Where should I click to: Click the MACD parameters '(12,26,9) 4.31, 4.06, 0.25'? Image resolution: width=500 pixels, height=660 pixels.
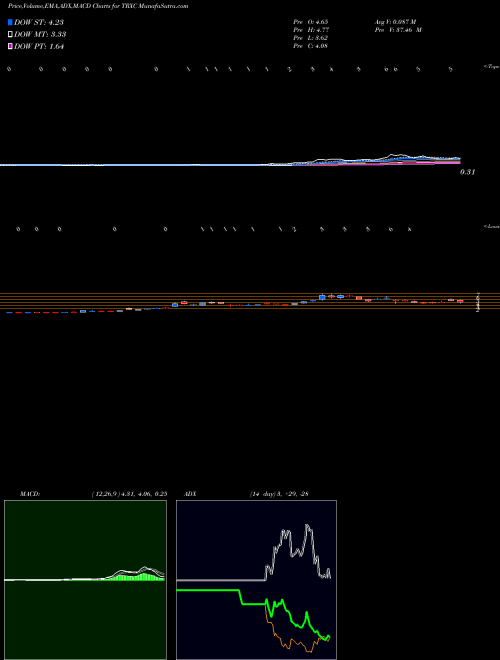(x=129, y=494)
